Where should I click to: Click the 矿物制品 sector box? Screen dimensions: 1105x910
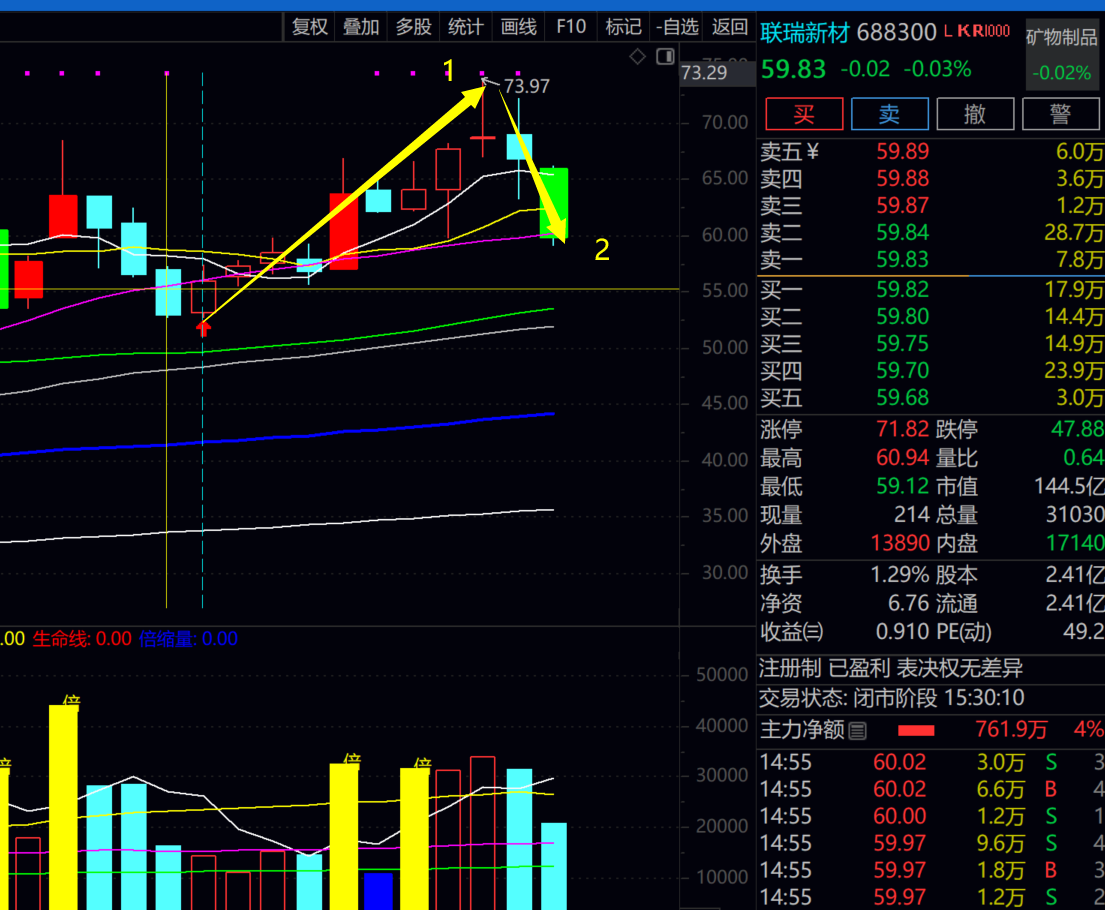pos(1062,54)
